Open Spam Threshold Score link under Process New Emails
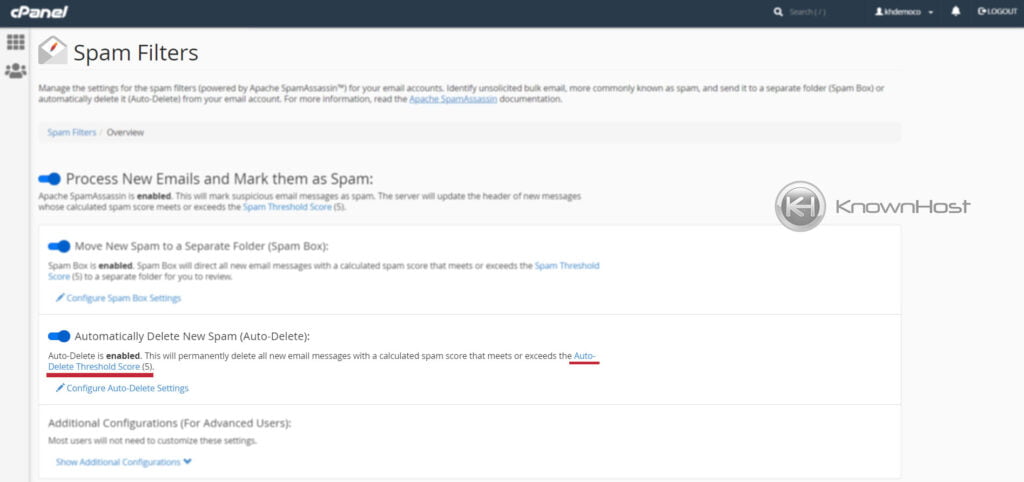 click(x=287, y=207)
